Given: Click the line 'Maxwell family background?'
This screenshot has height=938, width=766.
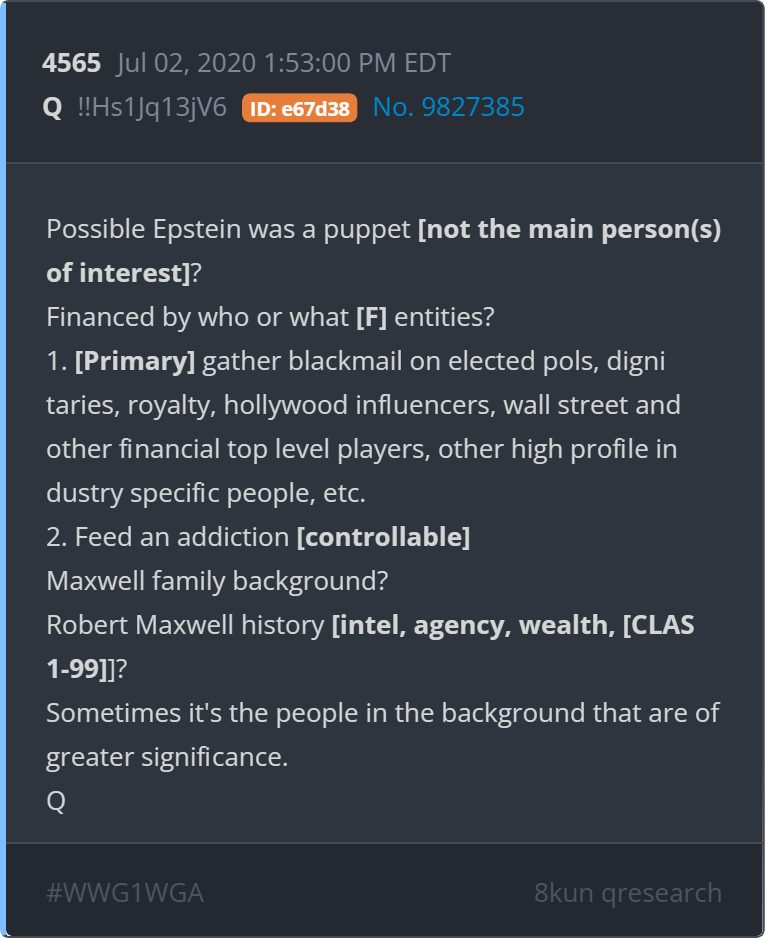Looking at the screenshot, I should tap(217, 581).
